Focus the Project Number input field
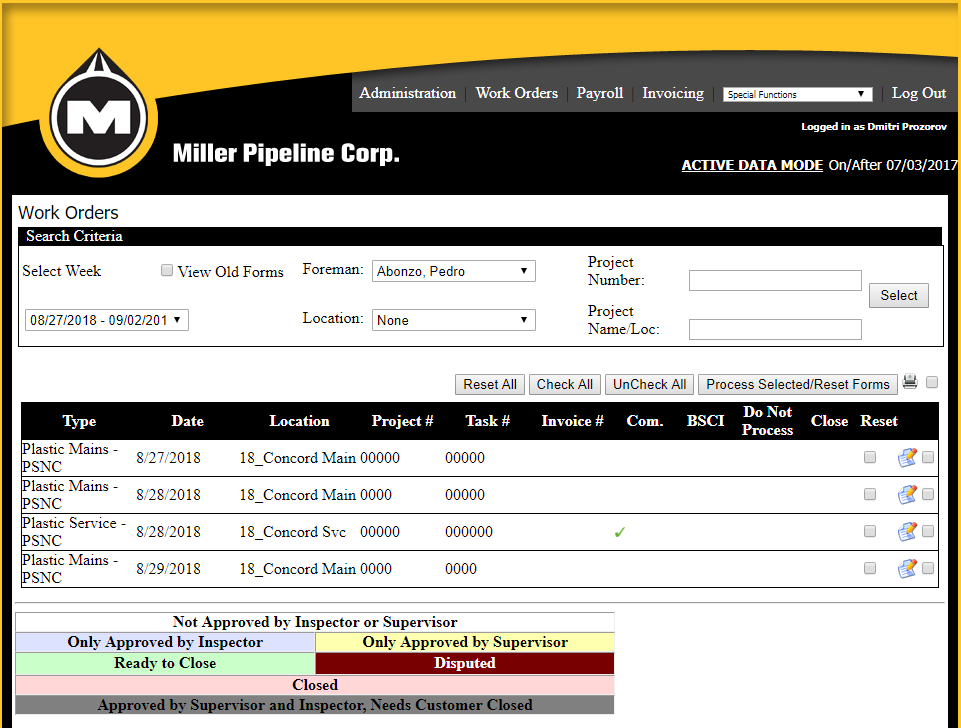The image size is (961, 728). pyautogui.click(x=775, y=281)
